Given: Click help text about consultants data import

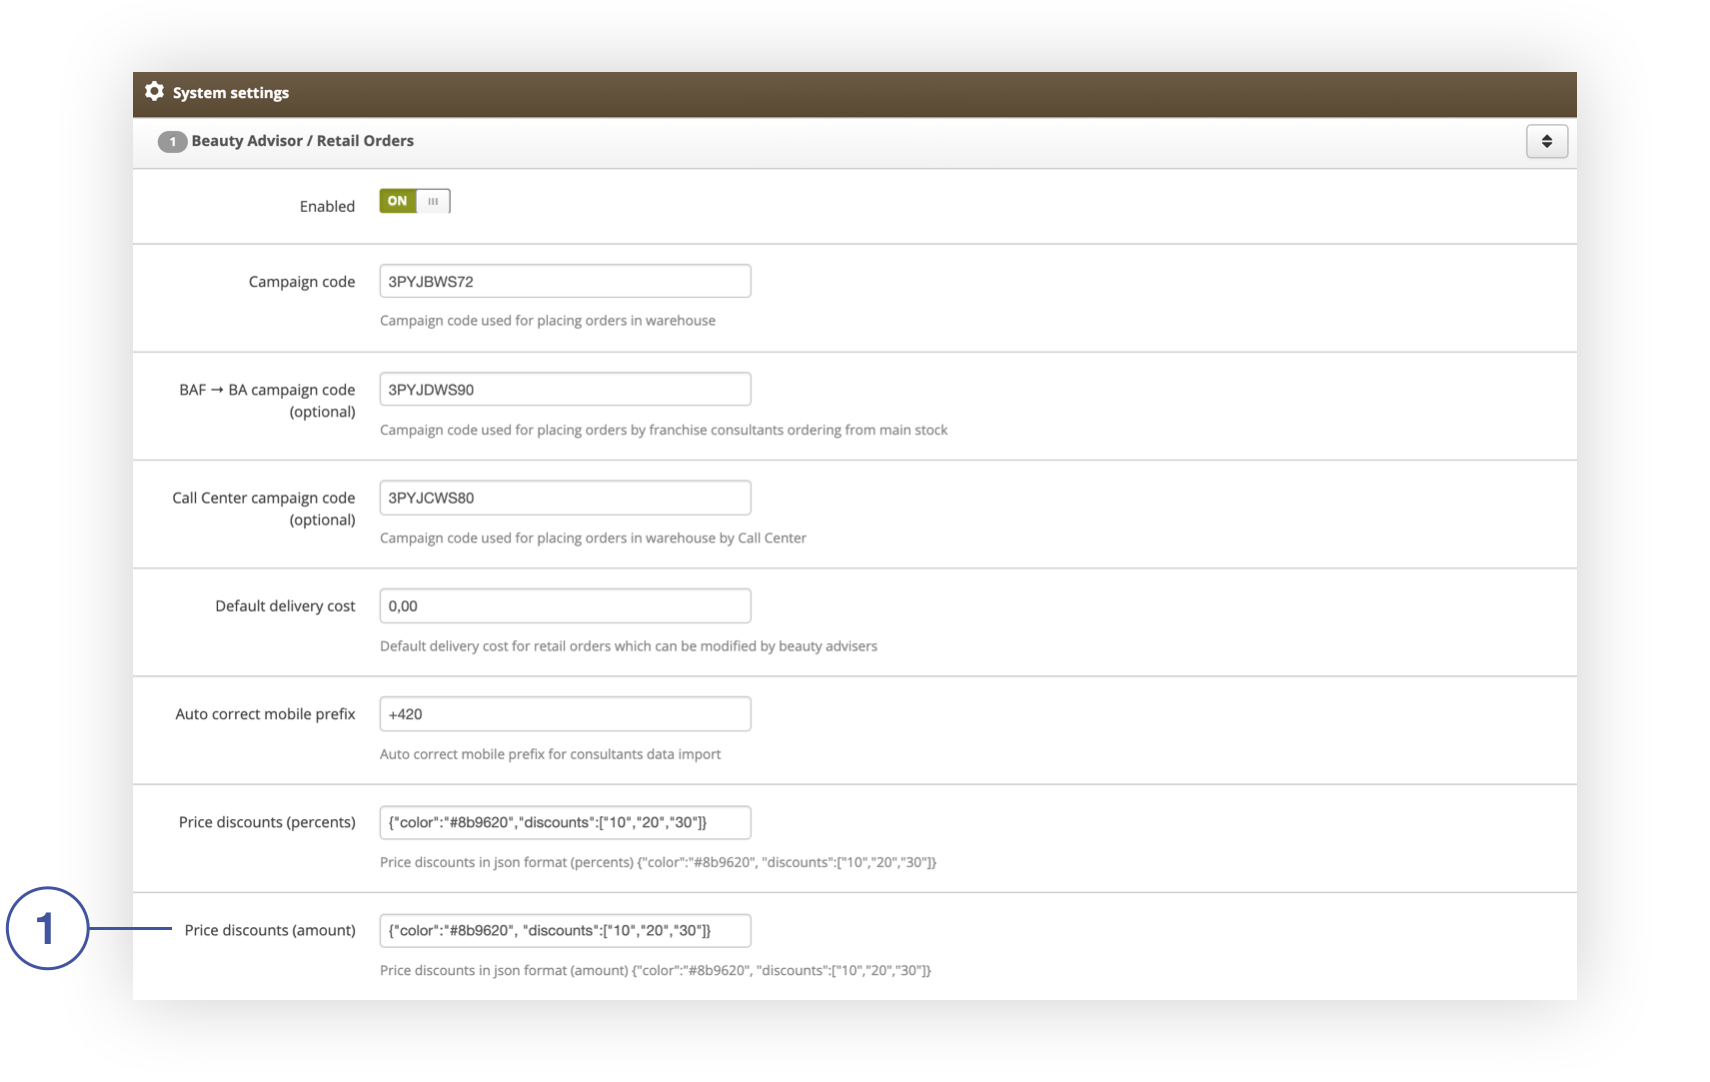Looking at the screenshot, I should [550, 754].
